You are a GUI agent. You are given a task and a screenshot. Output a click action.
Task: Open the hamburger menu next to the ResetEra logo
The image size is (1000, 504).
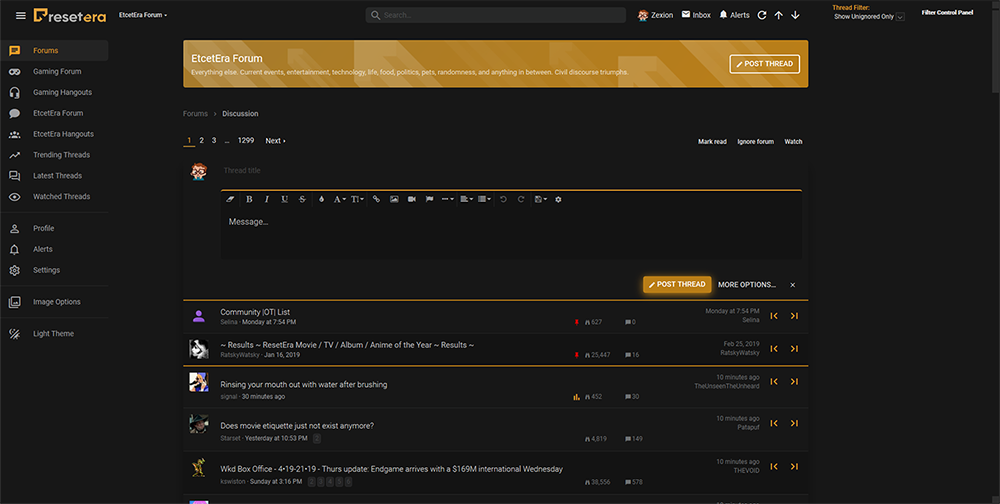coord(20,15)
